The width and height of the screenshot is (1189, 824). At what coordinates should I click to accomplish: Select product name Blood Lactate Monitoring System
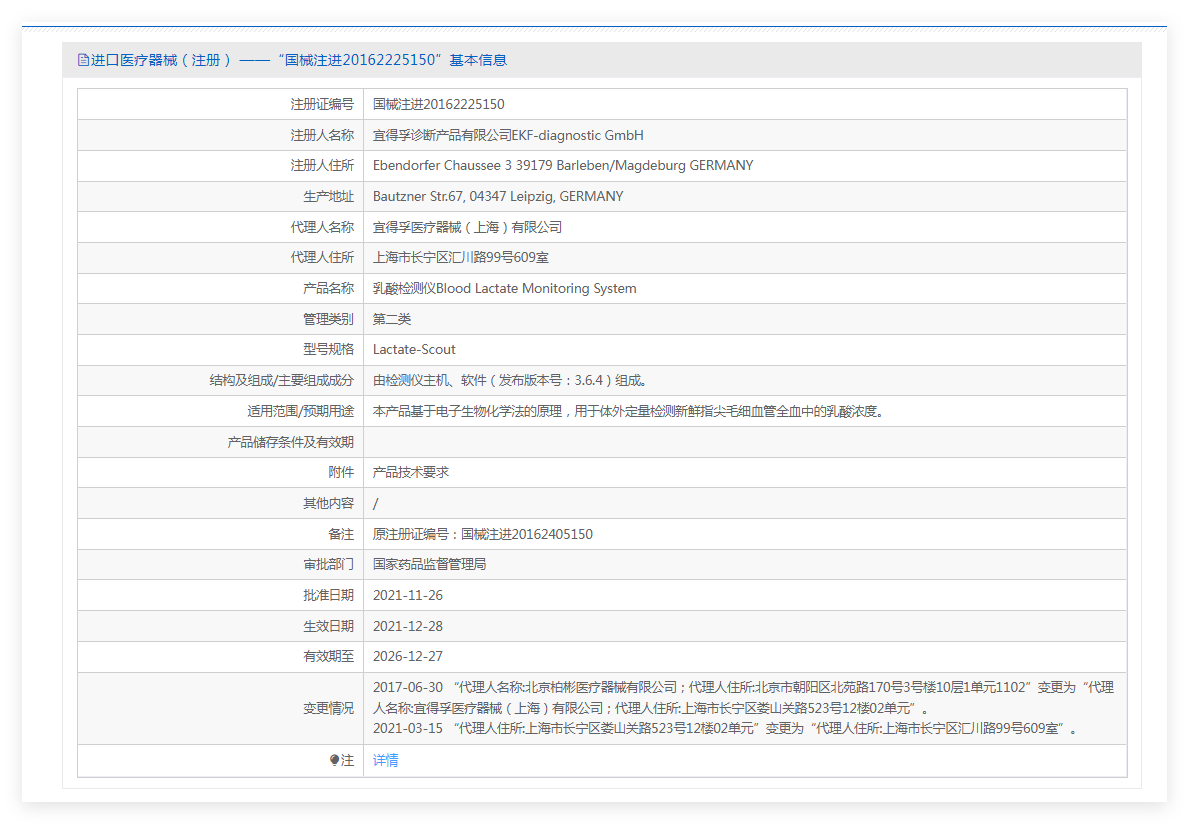coord(504,289)
